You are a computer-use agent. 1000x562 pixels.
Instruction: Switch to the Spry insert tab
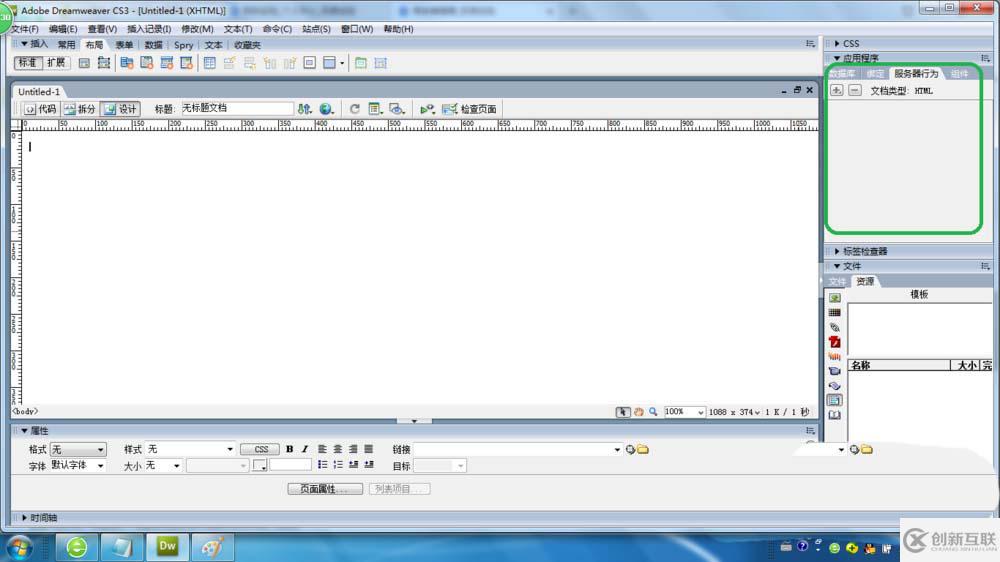[183, 45]
